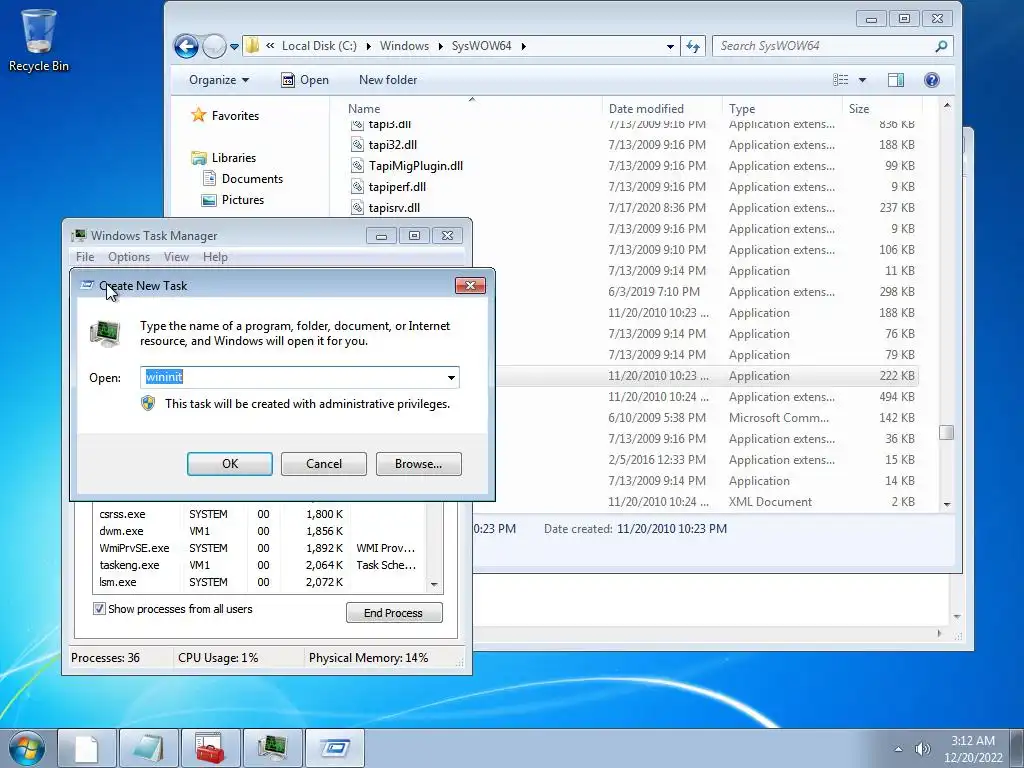
Task: Toggle Show processes from all users
Action: pyautogui.click(x=99, y=609)
